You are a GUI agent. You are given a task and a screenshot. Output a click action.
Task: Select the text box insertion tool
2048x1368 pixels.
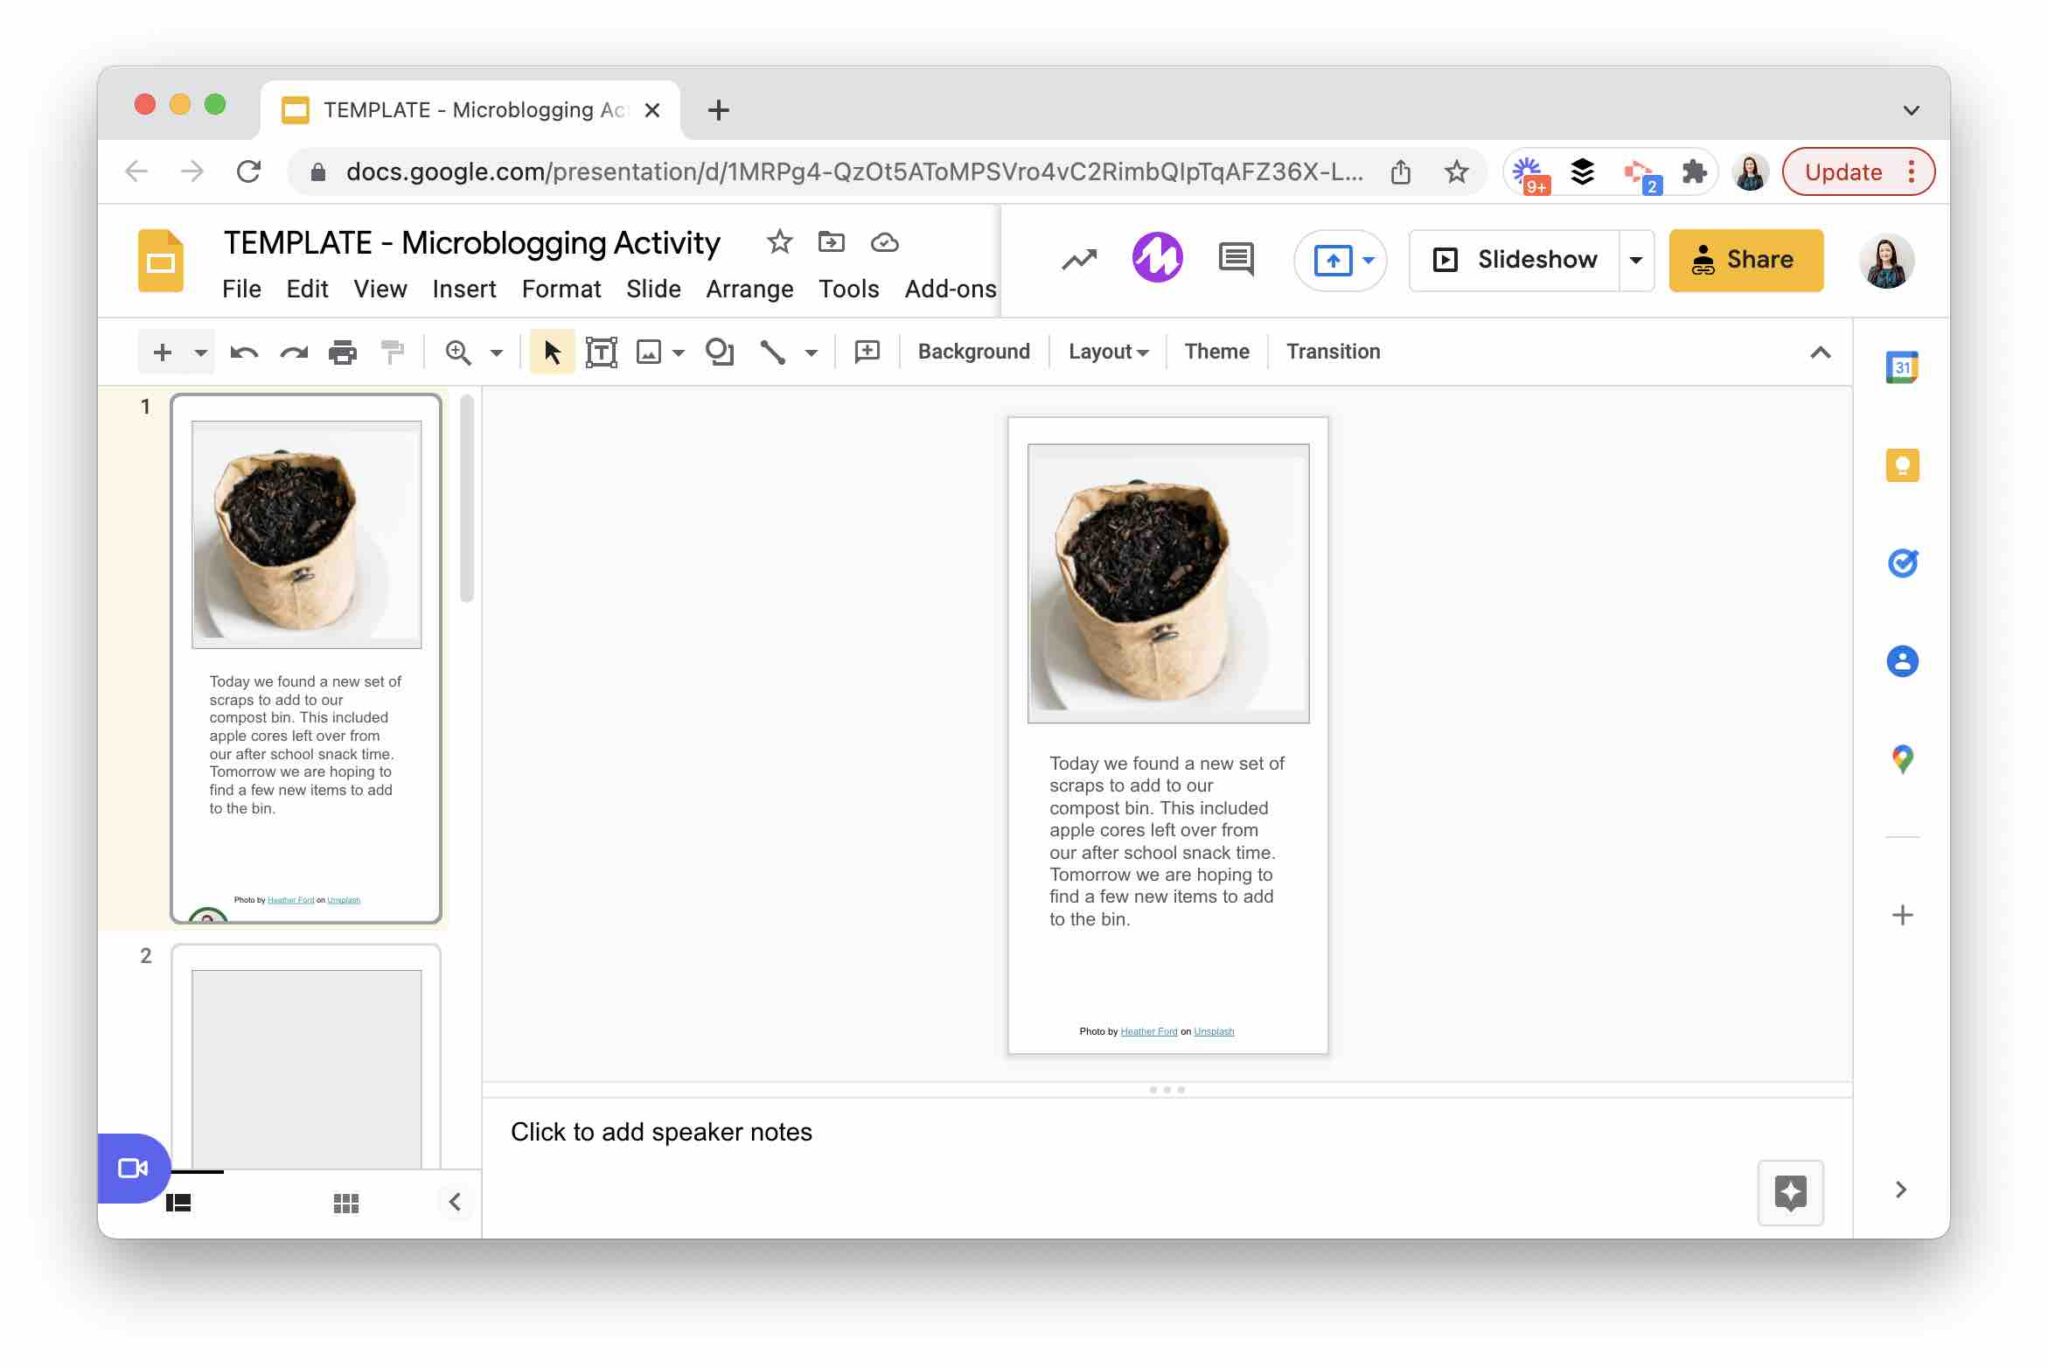coord(601,352)
